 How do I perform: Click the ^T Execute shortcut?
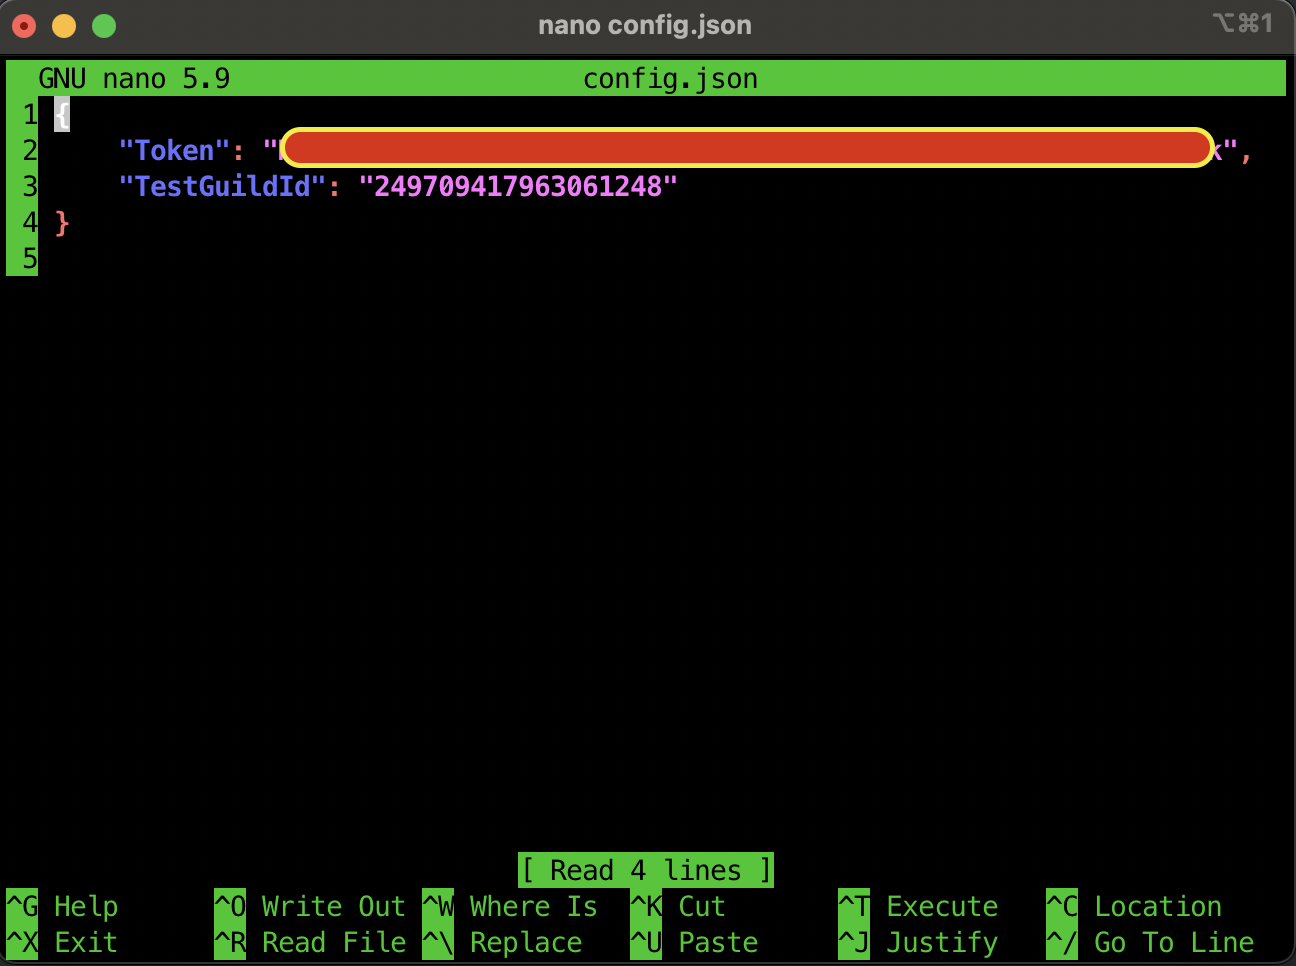click(x=918, y=906)
